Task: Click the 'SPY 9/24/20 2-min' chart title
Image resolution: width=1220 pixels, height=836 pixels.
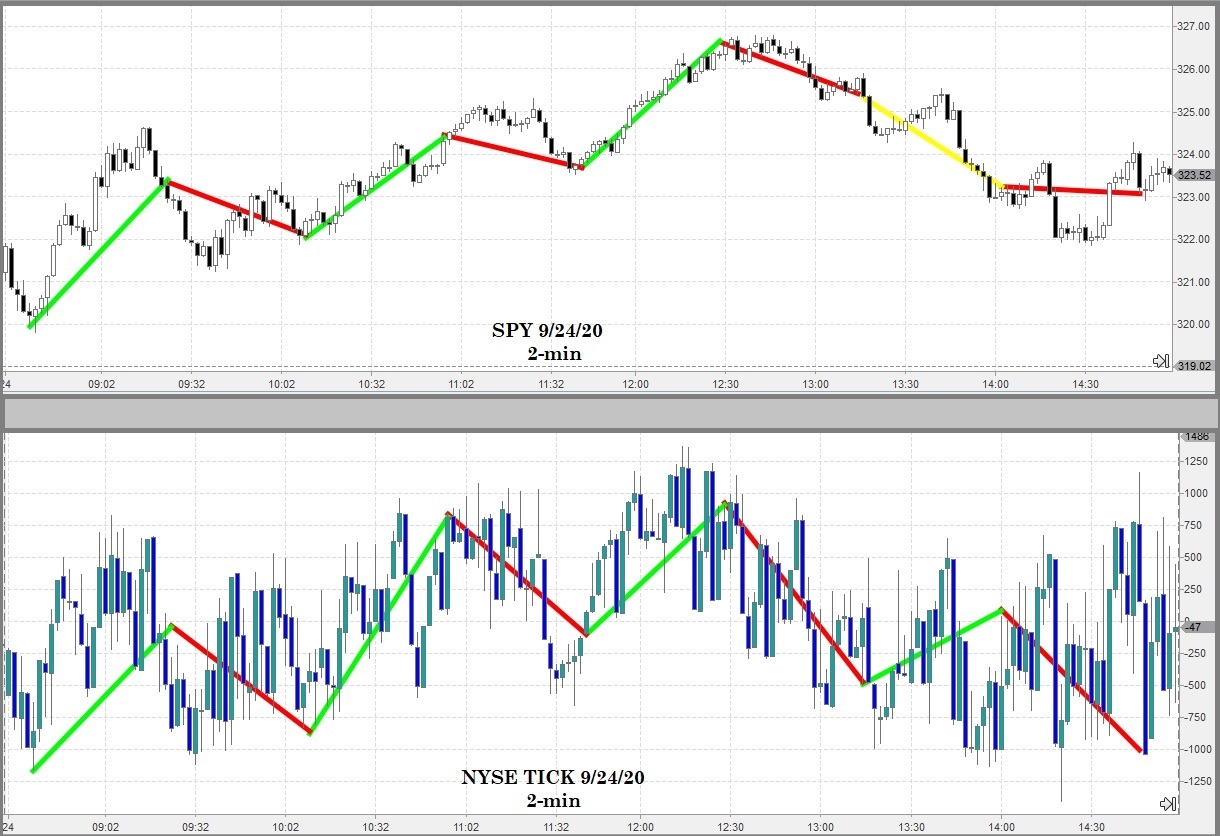Action: click(547, 343)
